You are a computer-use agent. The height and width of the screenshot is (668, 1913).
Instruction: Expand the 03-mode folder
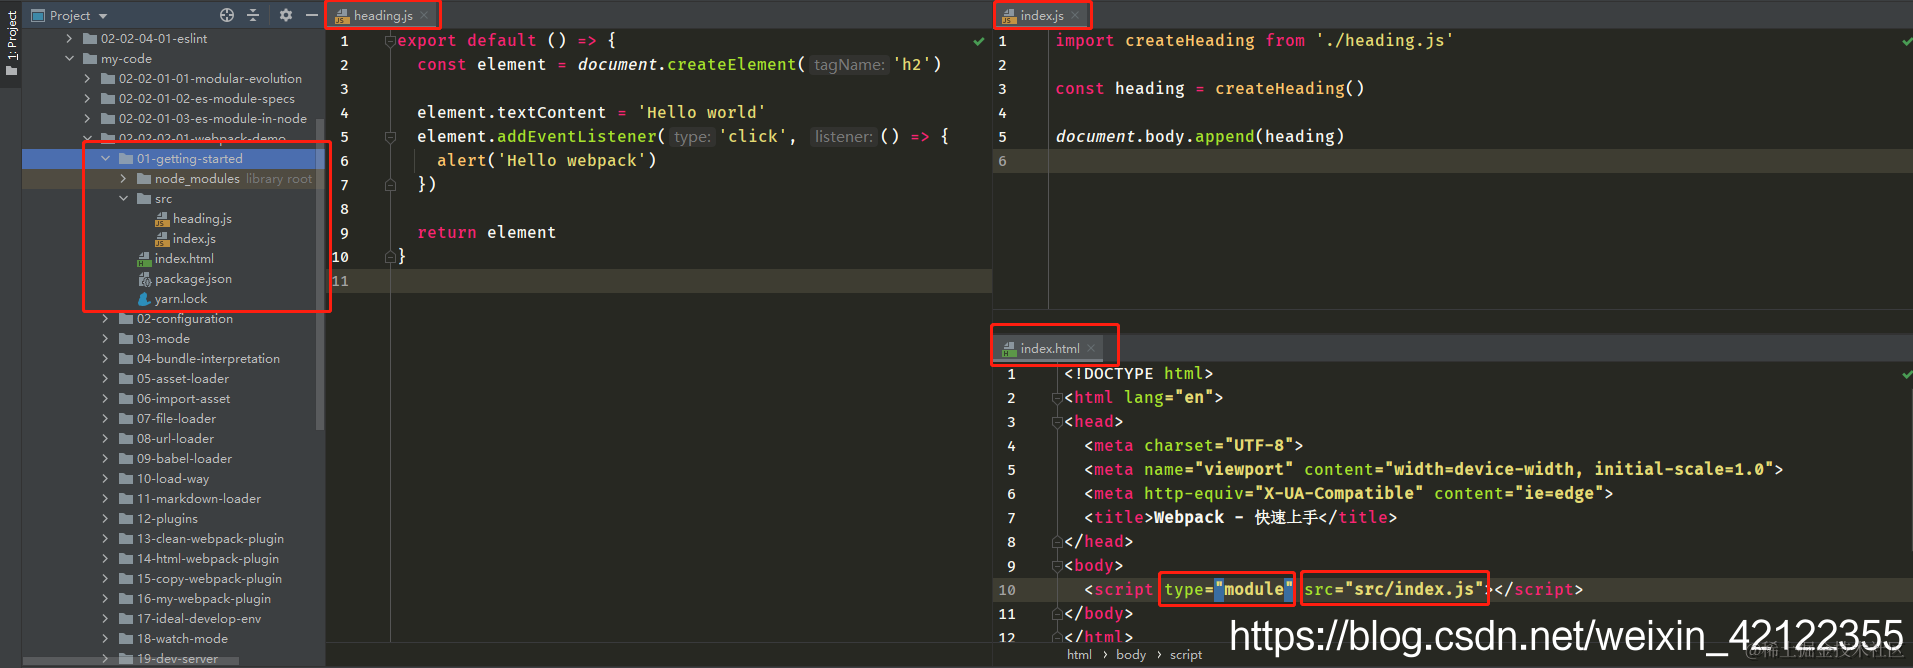click(x=105, y=338)
